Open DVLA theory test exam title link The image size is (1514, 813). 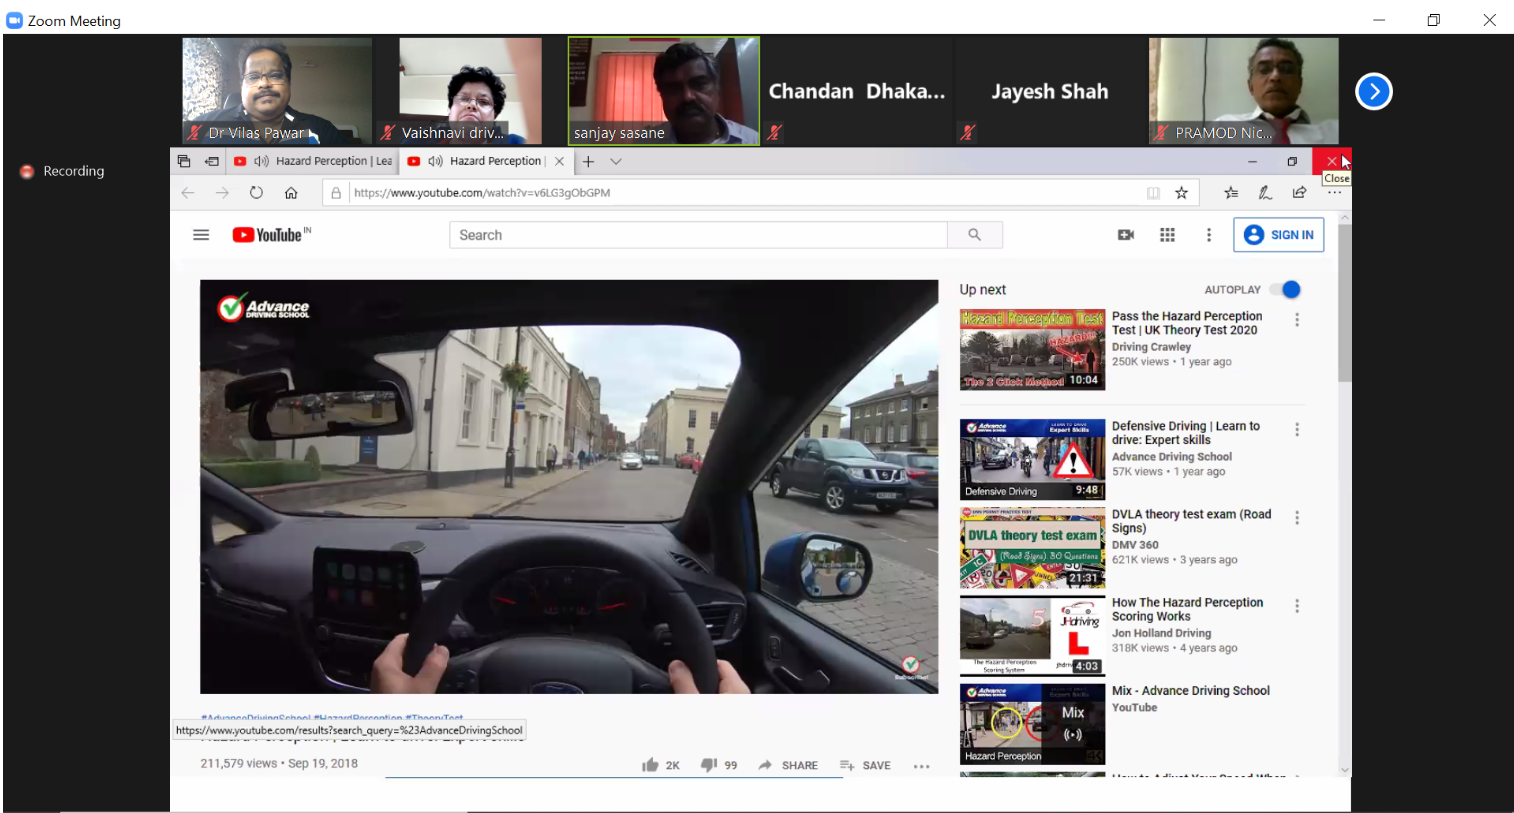coord(1191,521)
